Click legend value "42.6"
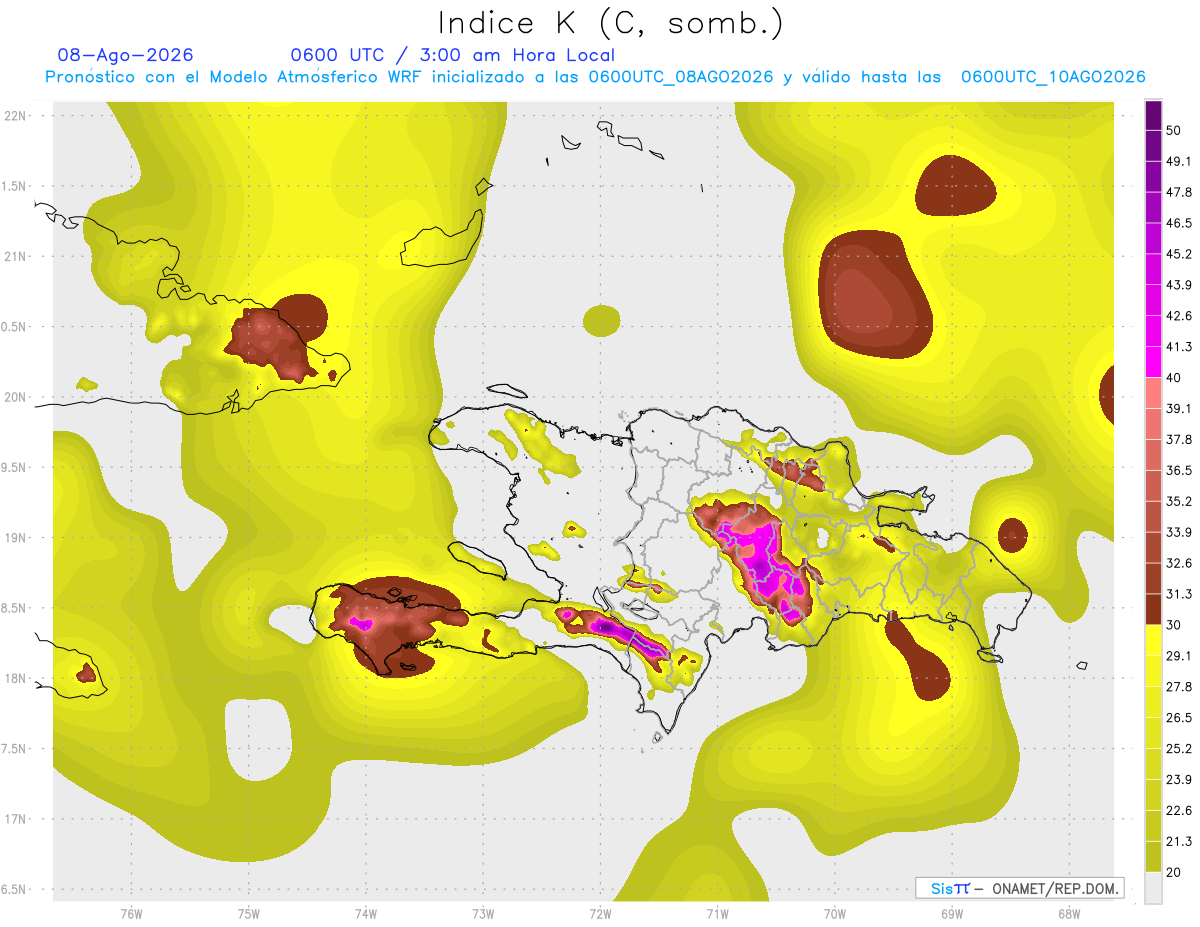The image size is (1200, 927). (x=1179, y=316)
